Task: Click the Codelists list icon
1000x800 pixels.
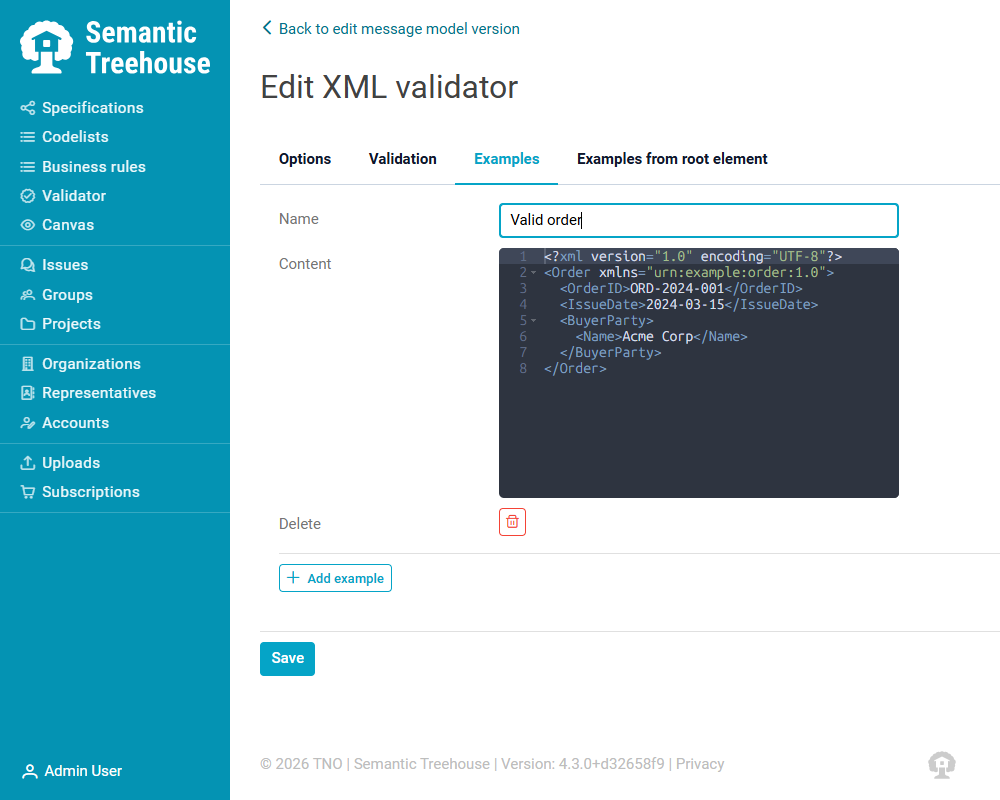Action: tap(27, 137)
